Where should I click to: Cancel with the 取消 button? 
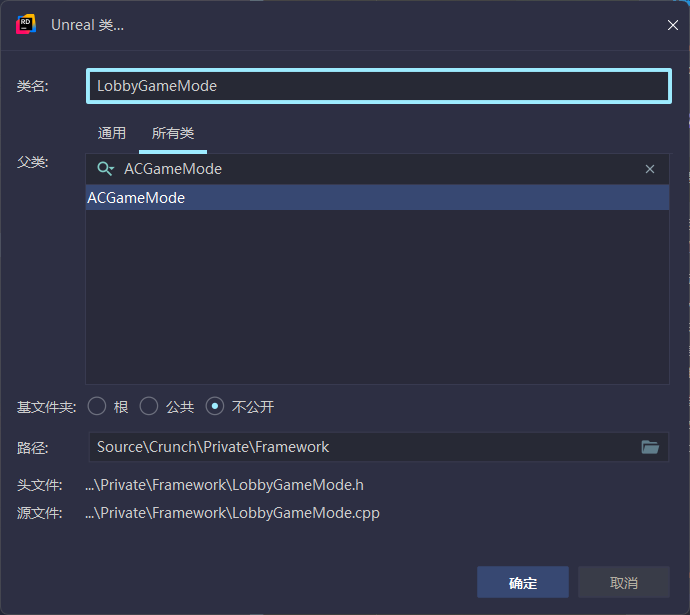point(624,582)
